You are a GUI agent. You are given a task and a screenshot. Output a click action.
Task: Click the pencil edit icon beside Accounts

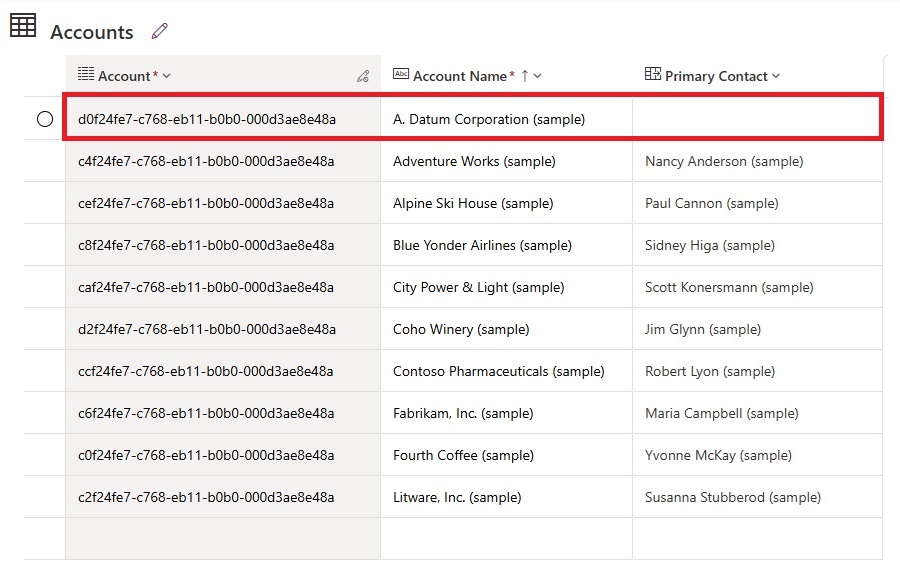tap(160, 31)
